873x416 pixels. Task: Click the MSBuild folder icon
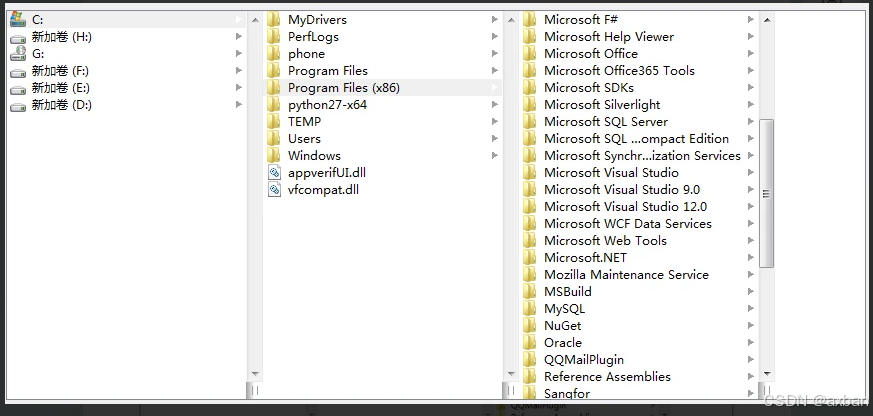tap(529, 291)
